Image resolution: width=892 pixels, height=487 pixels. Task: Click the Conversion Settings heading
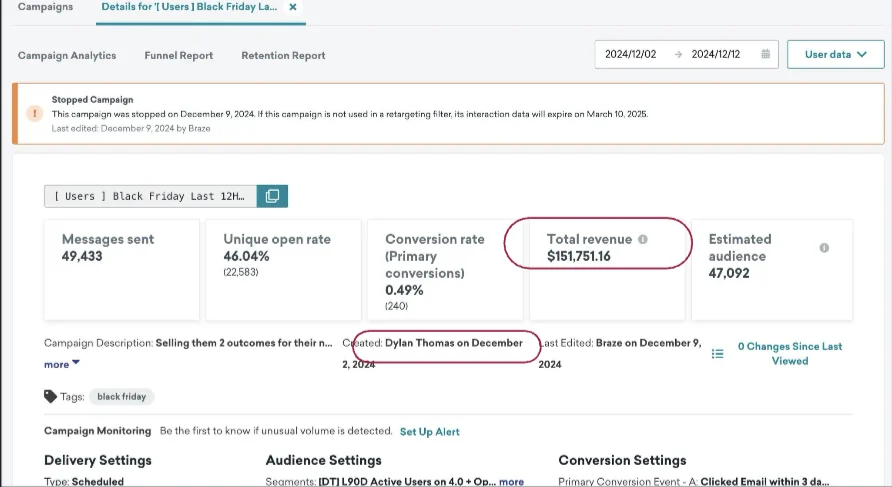[x=622, y=460]
